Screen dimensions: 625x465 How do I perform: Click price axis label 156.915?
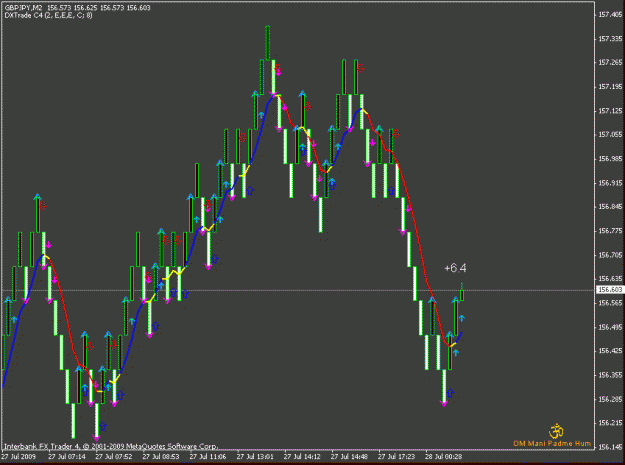pos(610,183)
